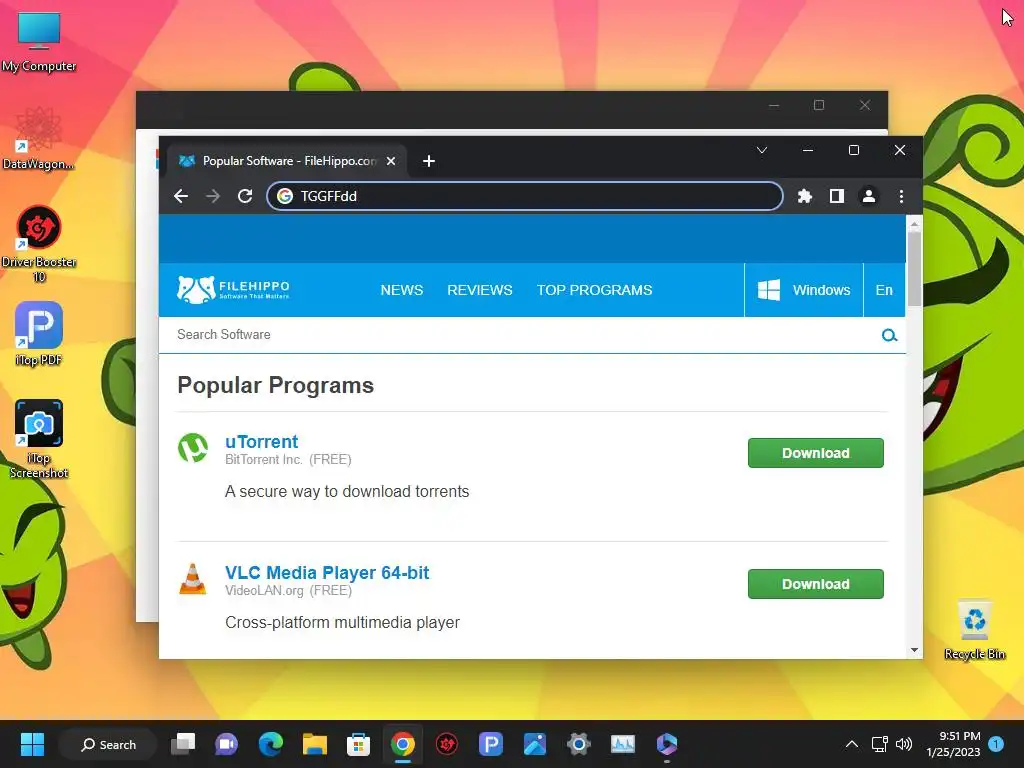Open the Chat (Teams) taskbar icon

(x=227, y=744)
